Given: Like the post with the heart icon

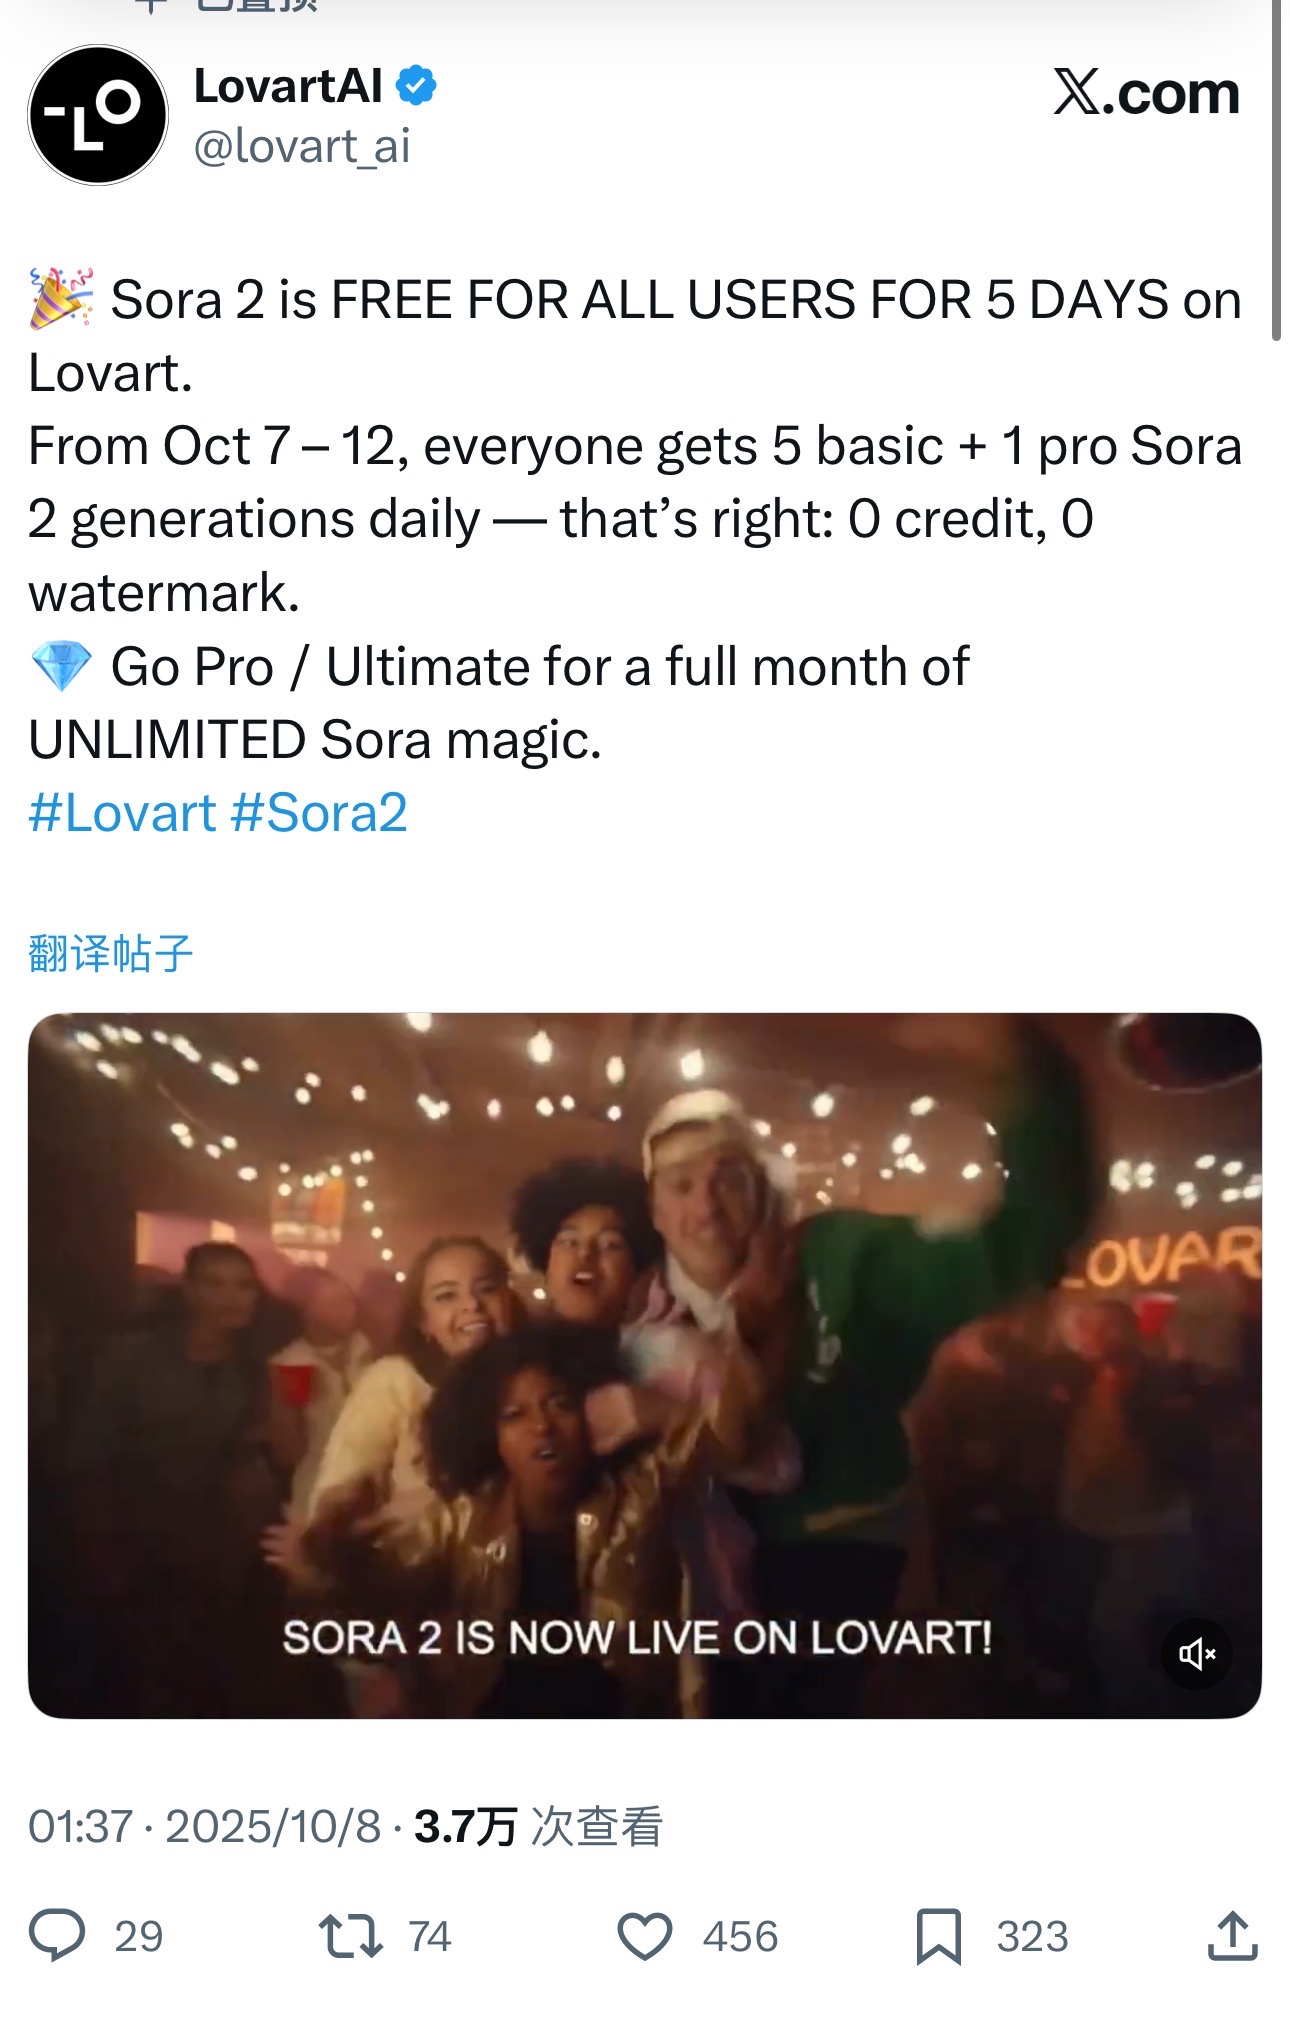Looking at the screenshot, I should (x=645, y=1935).
